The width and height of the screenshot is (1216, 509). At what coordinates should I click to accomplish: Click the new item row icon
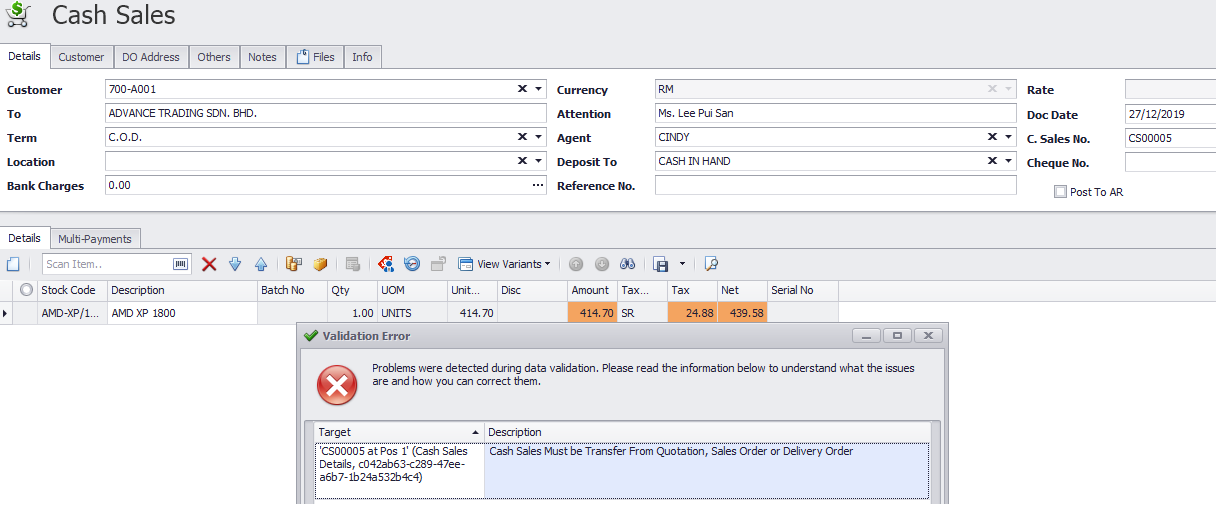tap(13, 264)
